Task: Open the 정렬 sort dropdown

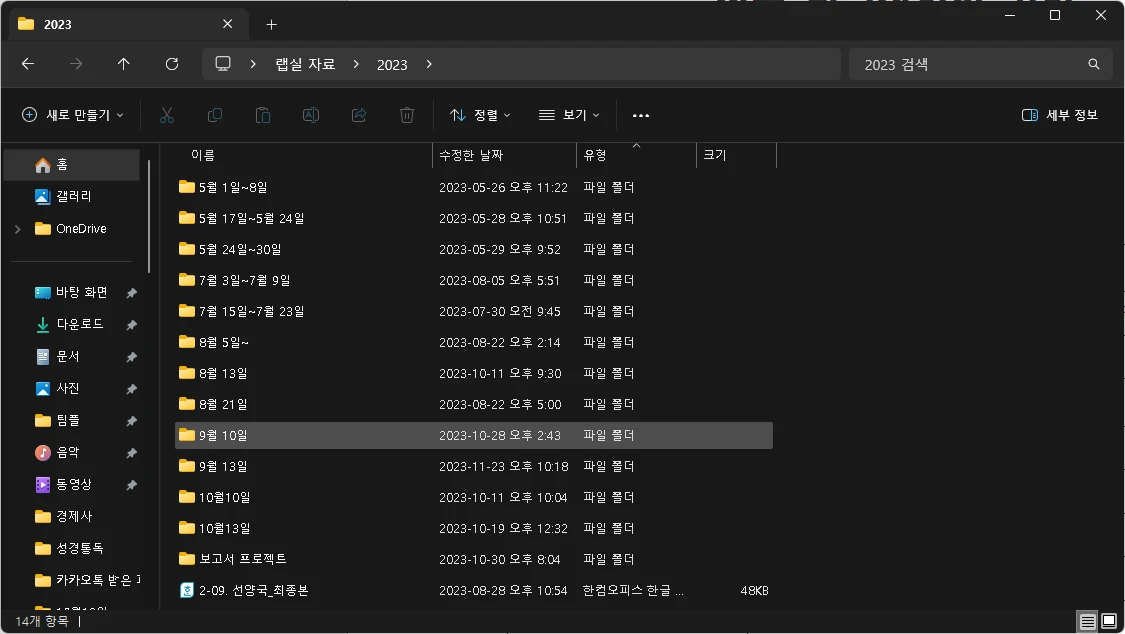Action: tap(479, 114)
